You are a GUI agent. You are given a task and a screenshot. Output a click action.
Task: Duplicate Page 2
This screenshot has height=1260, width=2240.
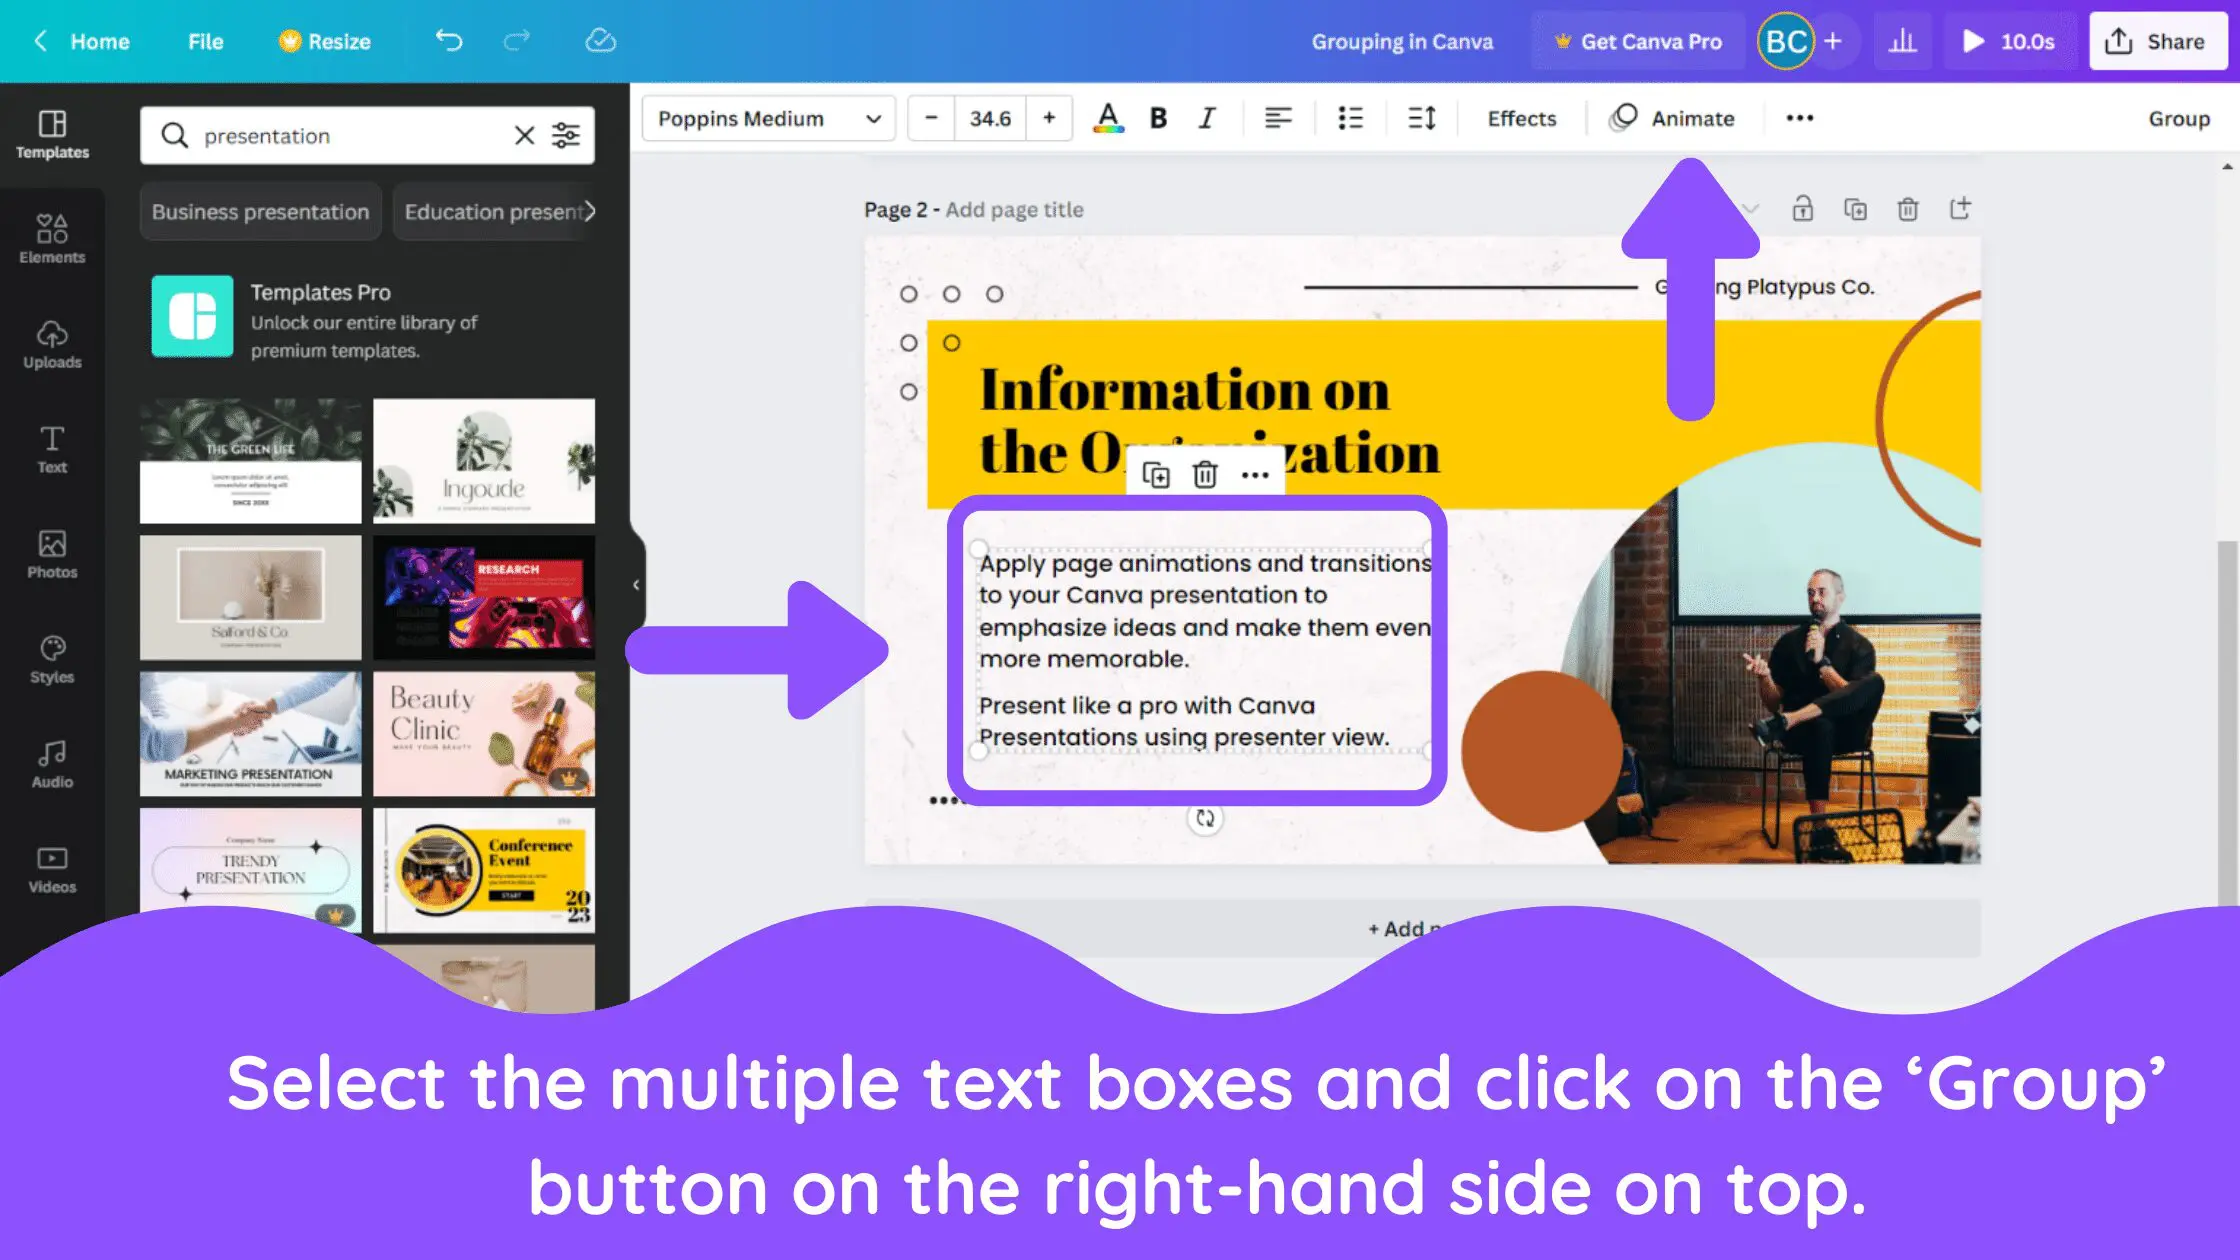[x=1855, y=209]
